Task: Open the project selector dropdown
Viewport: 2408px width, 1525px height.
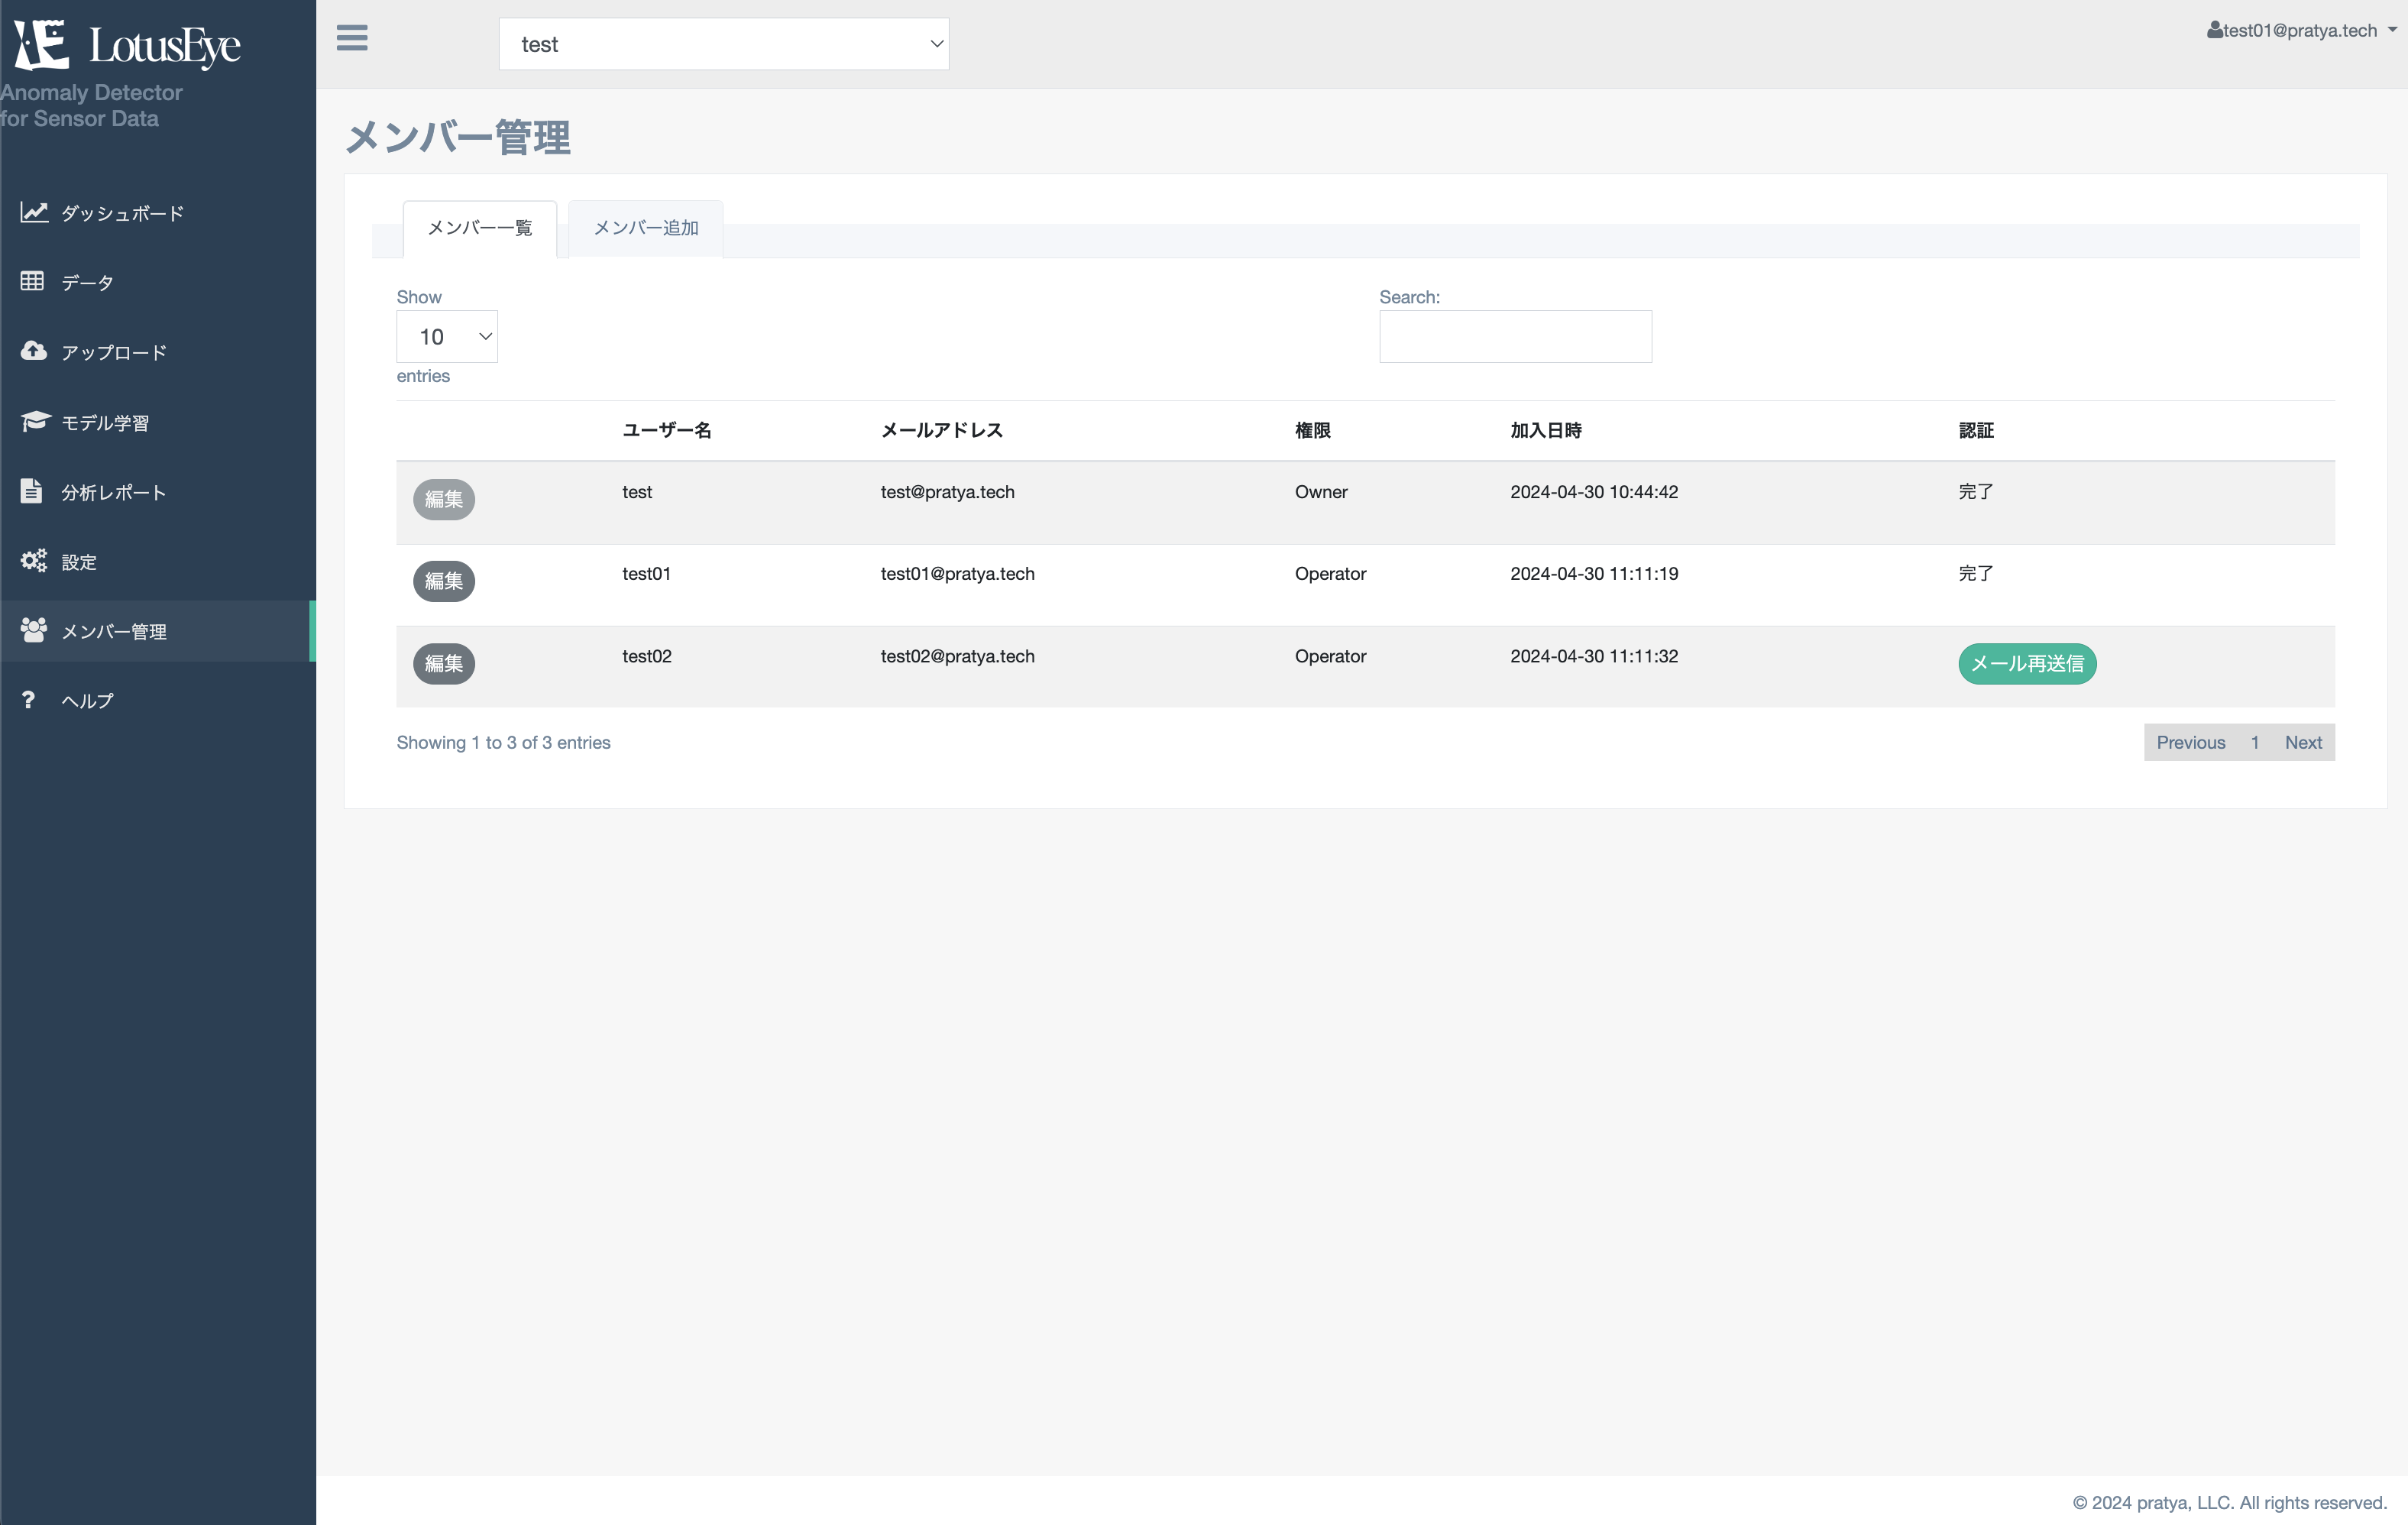Action: 723,44
